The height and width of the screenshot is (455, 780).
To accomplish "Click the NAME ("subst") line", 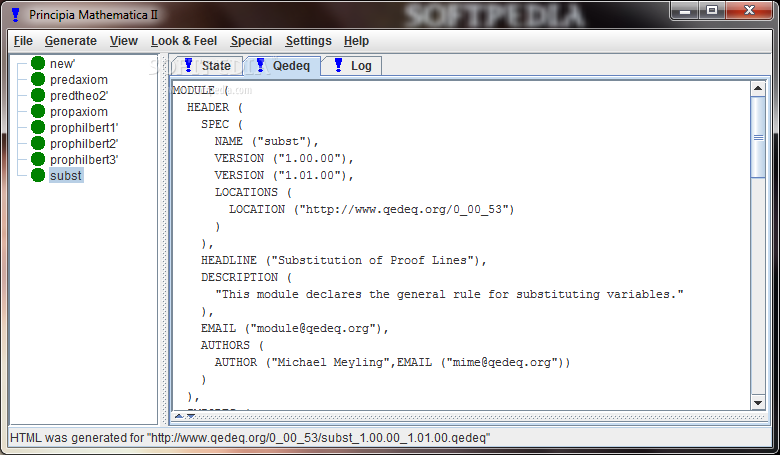I will (266, 141).
